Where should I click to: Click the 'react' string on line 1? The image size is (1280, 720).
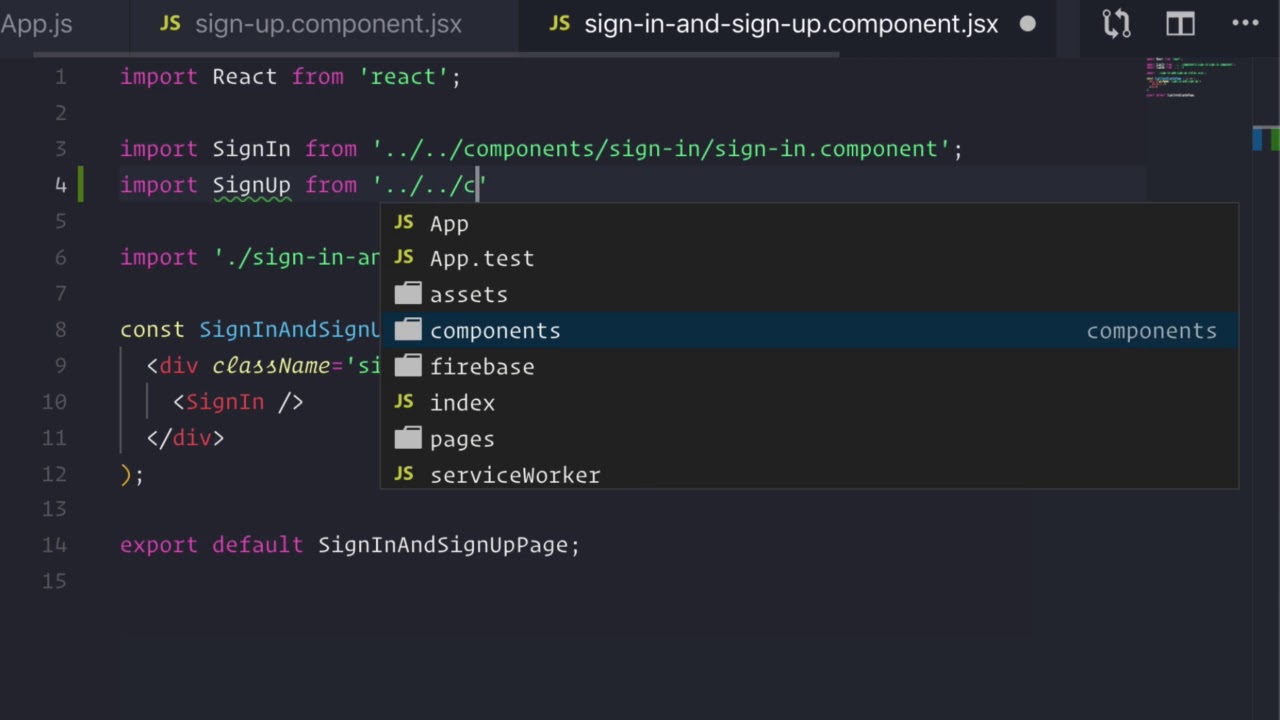pos(403,77)
